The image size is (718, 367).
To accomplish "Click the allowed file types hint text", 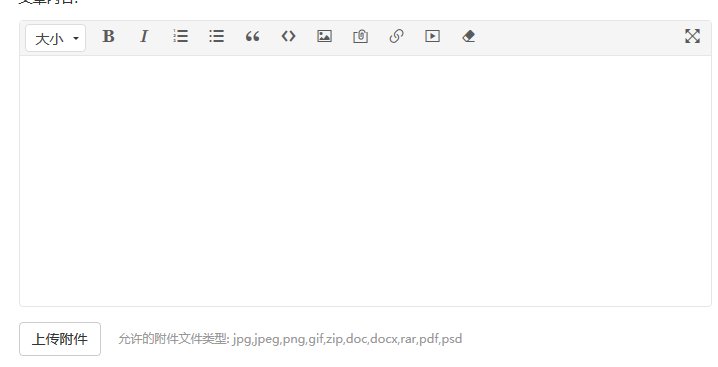I will (290, 339).
